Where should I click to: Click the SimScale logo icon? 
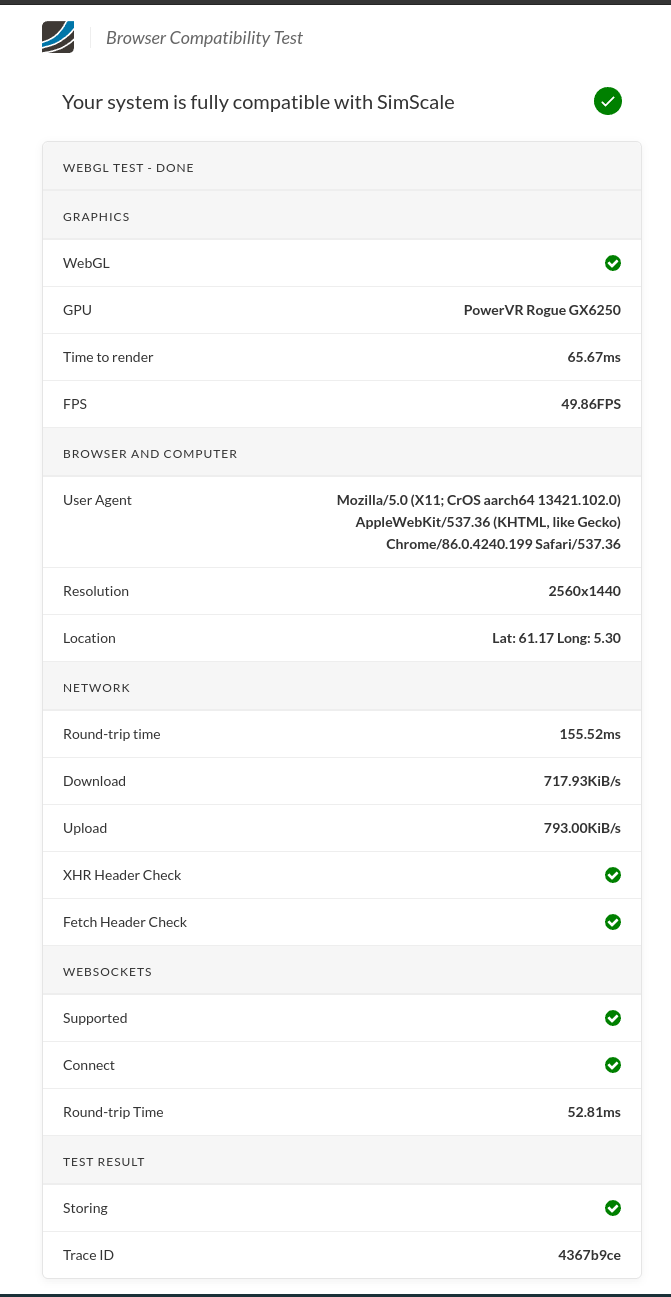58,37
